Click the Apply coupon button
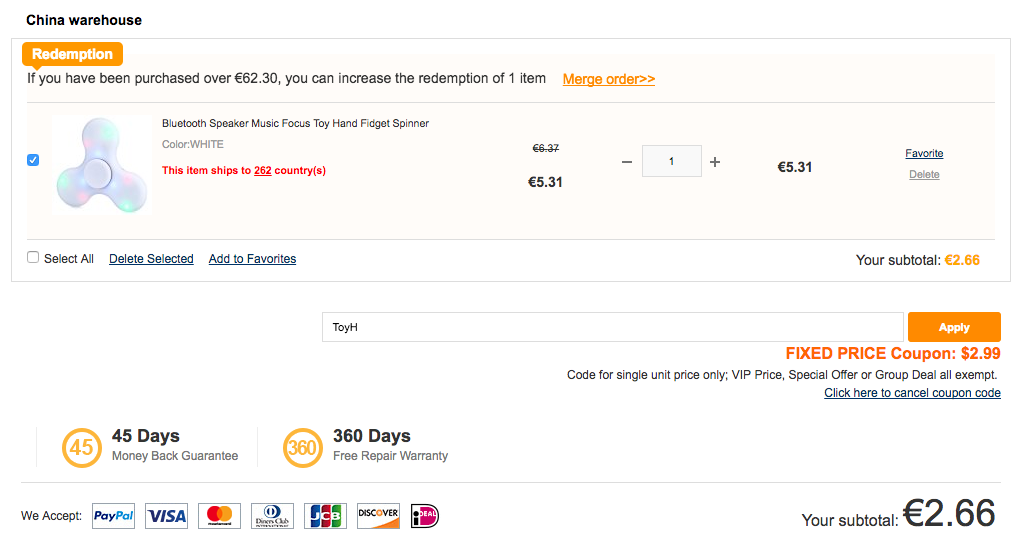The height and width of the screenshot is (546, 1013). click(953, 327)
